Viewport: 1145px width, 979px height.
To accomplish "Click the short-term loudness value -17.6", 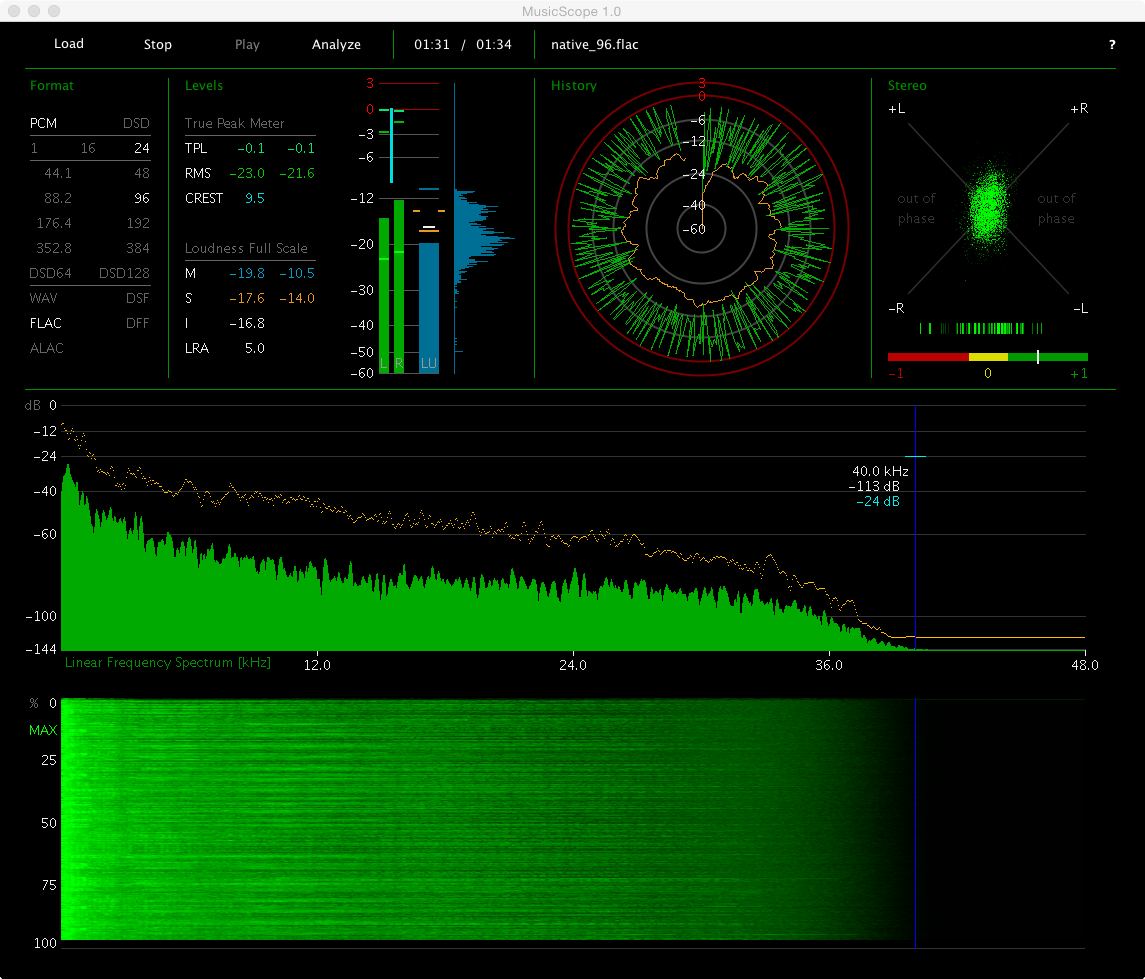I will 247,298.
